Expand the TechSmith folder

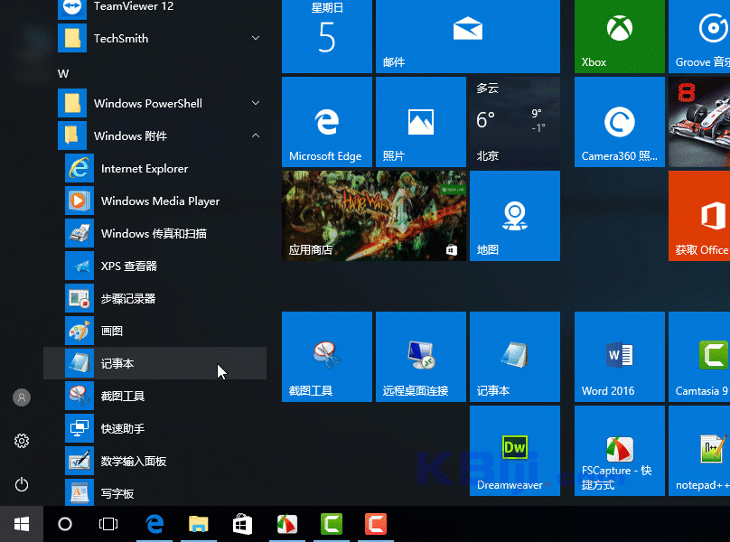click(x=255, y=38)
